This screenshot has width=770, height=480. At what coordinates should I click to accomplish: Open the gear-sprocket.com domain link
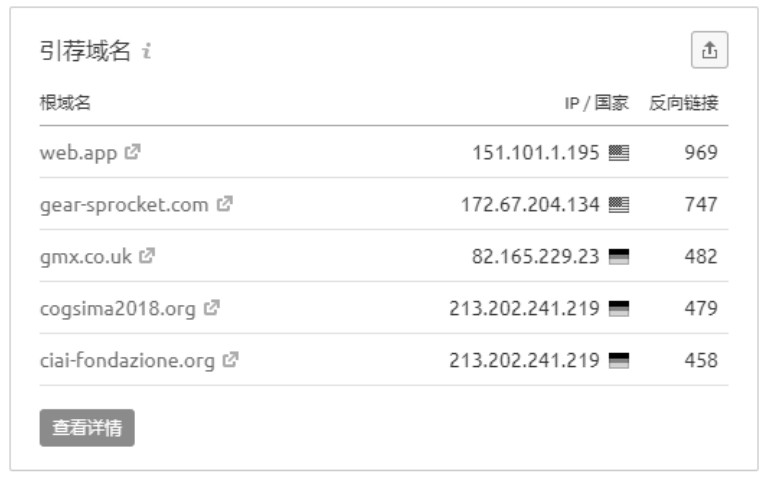[124, 204]
